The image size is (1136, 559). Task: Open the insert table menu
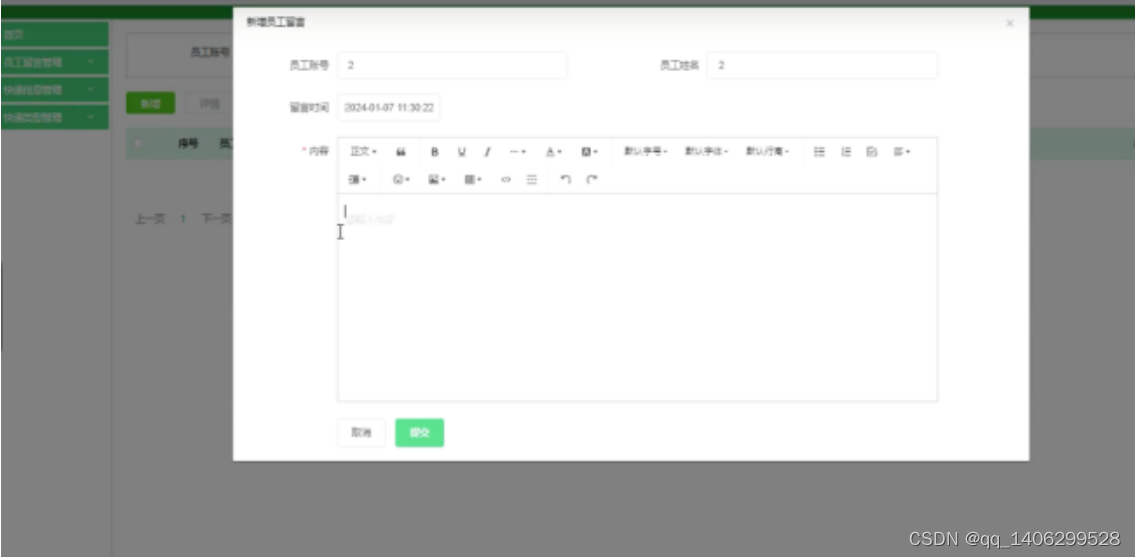[473, 180]
